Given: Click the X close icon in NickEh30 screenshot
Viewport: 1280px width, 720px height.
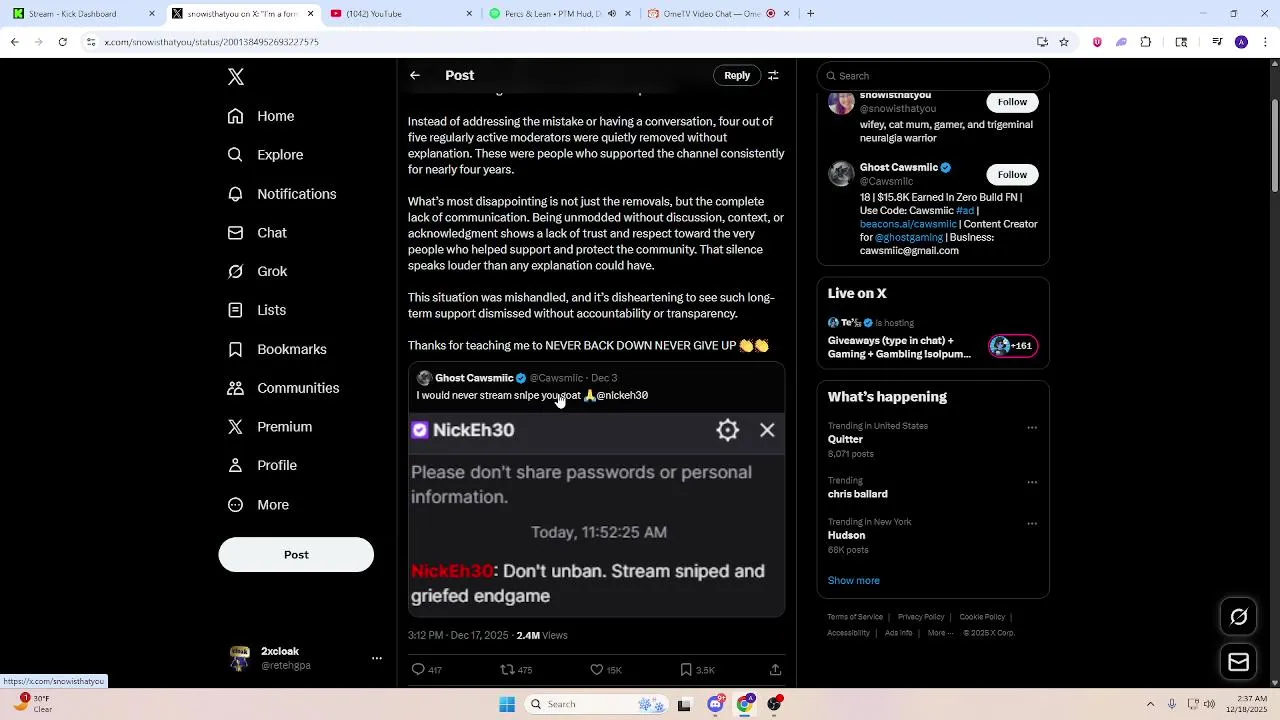Looking at the screenshot, I should click(x=767, y=430).
